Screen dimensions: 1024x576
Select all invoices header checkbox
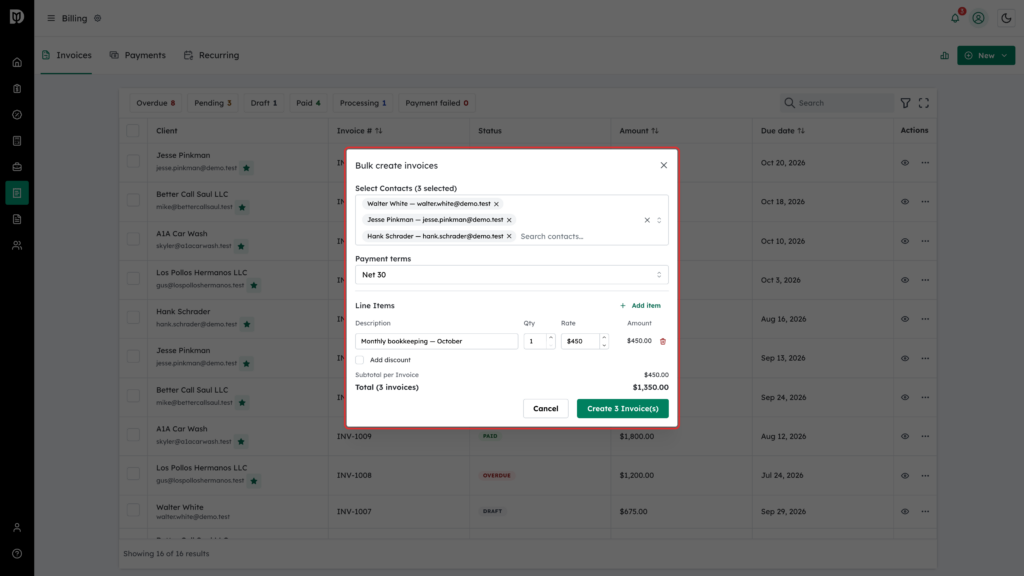(x=133, y=131)
